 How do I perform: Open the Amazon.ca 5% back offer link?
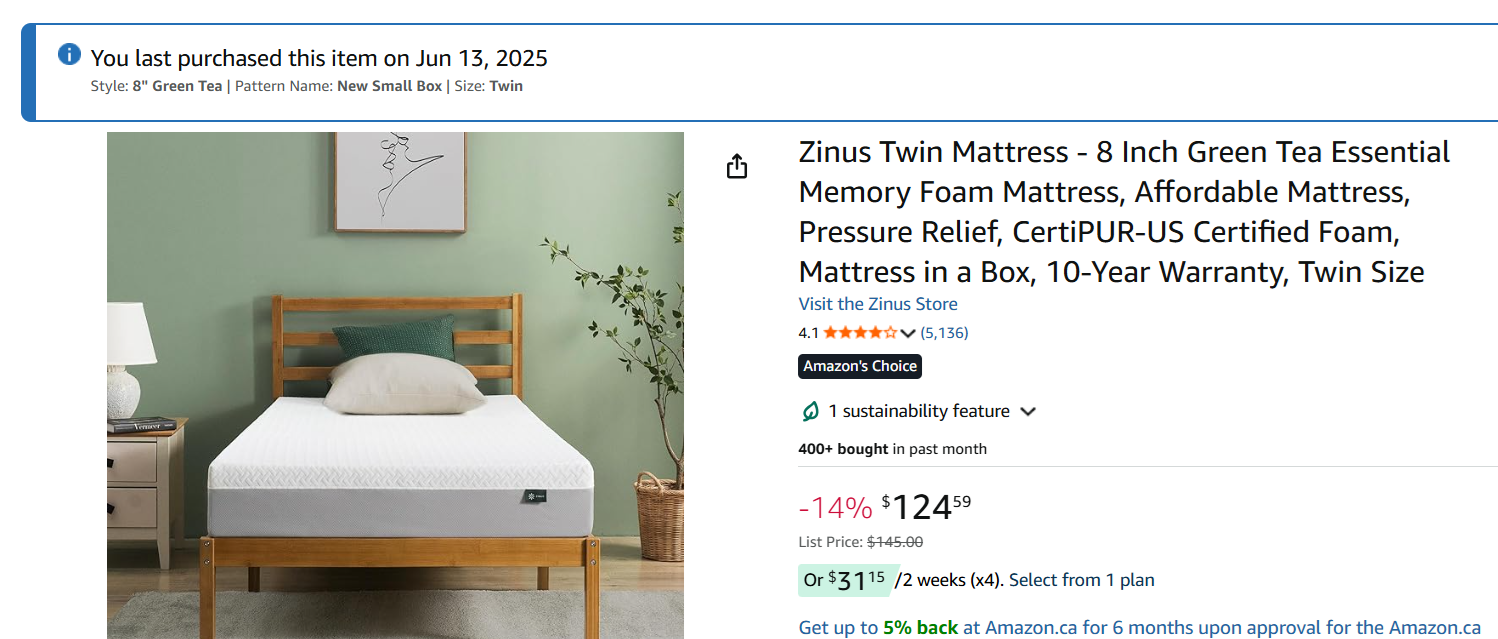pyautogui.click(x=1139, y=628)
